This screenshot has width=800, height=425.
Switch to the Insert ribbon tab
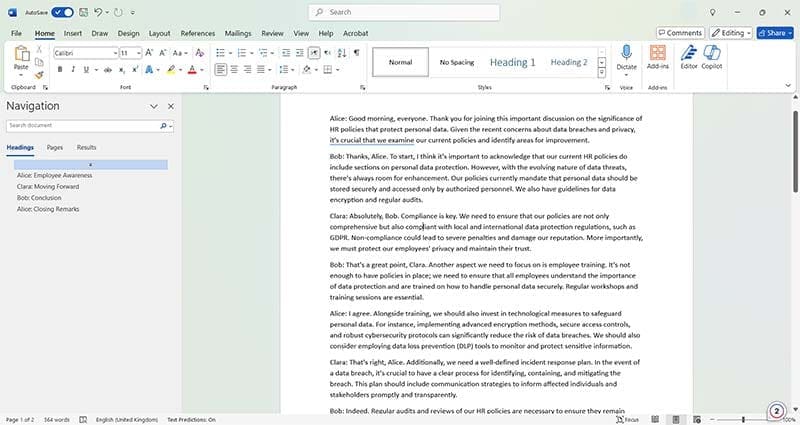[x=72, y=33]
